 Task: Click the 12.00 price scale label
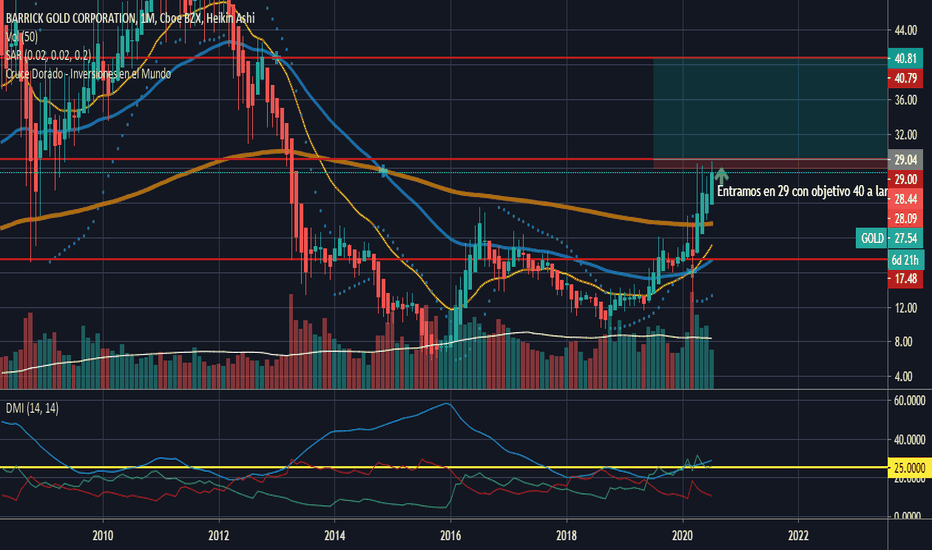(x=905, y=307)
